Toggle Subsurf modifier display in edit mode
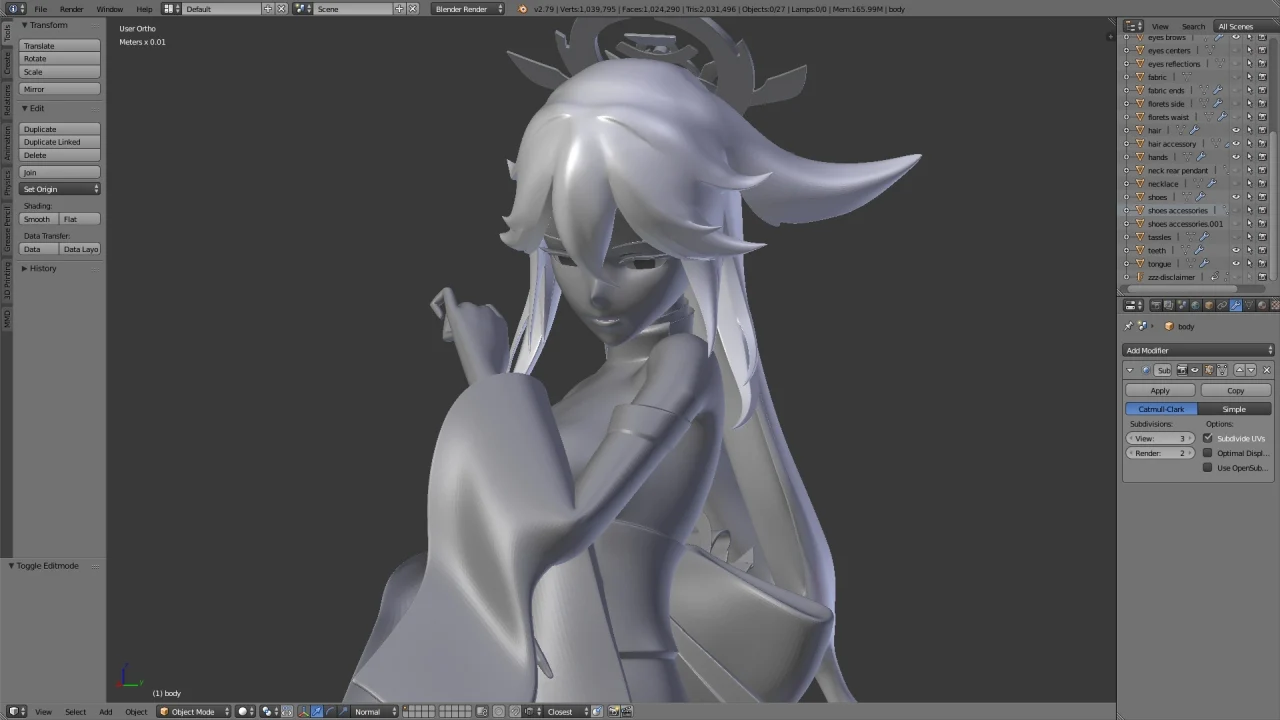 [1209, 370]
